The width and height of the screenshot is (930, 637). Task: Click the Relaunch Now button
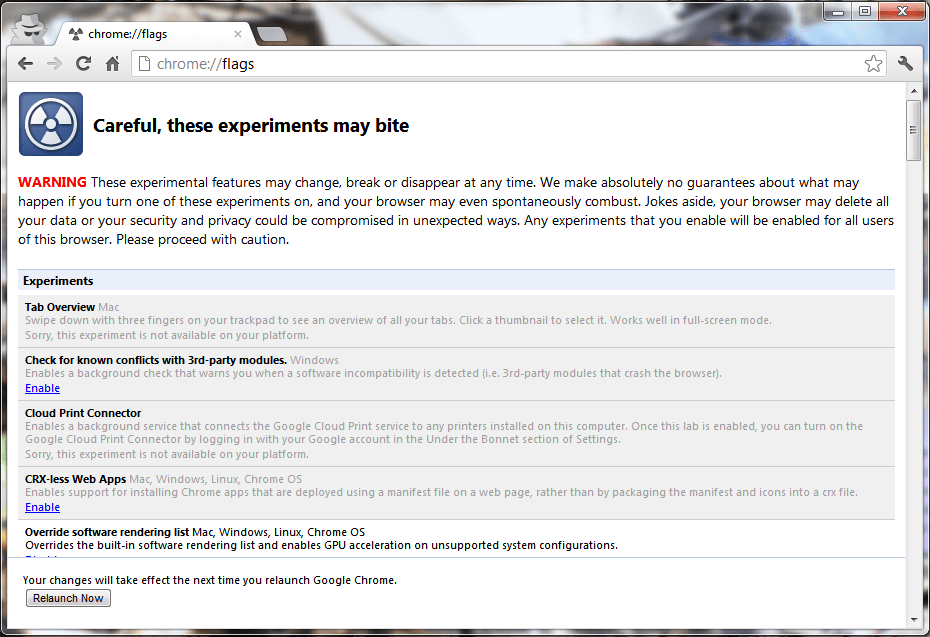[68, 597]
